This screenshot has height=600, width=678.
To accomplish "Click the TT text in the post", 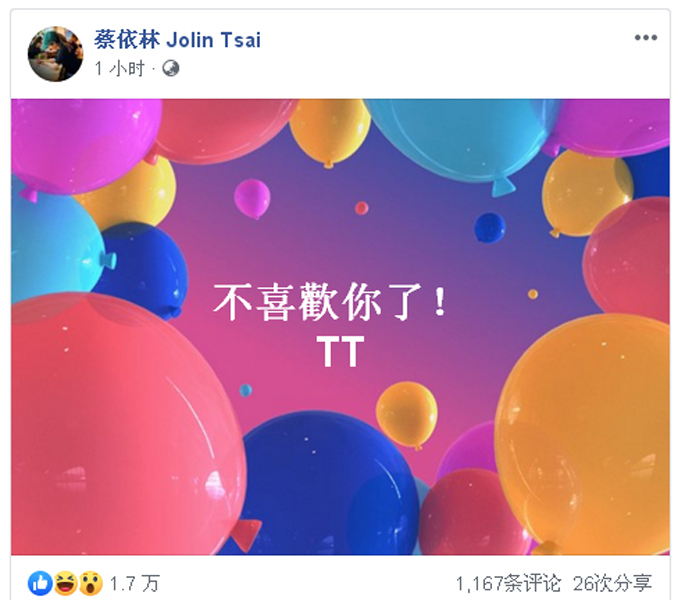I will coord(340,351).
